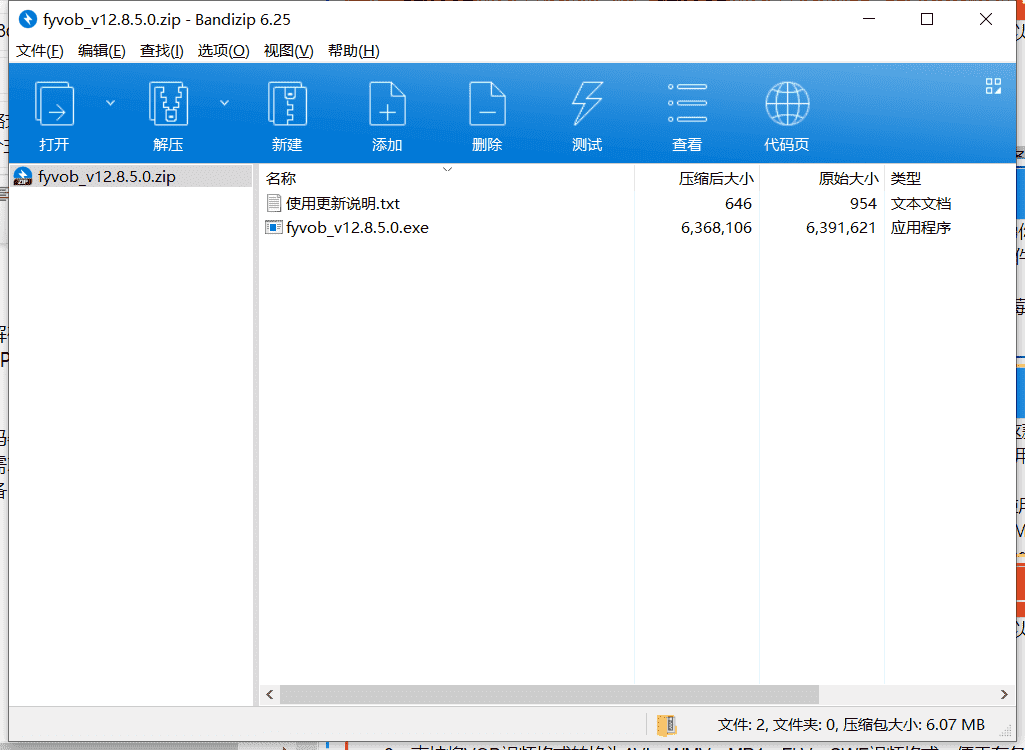This screenshot has width=1025, height=750.
Task: Click the Bandizip app icon in title bar
Action: [x=27, y=20]
